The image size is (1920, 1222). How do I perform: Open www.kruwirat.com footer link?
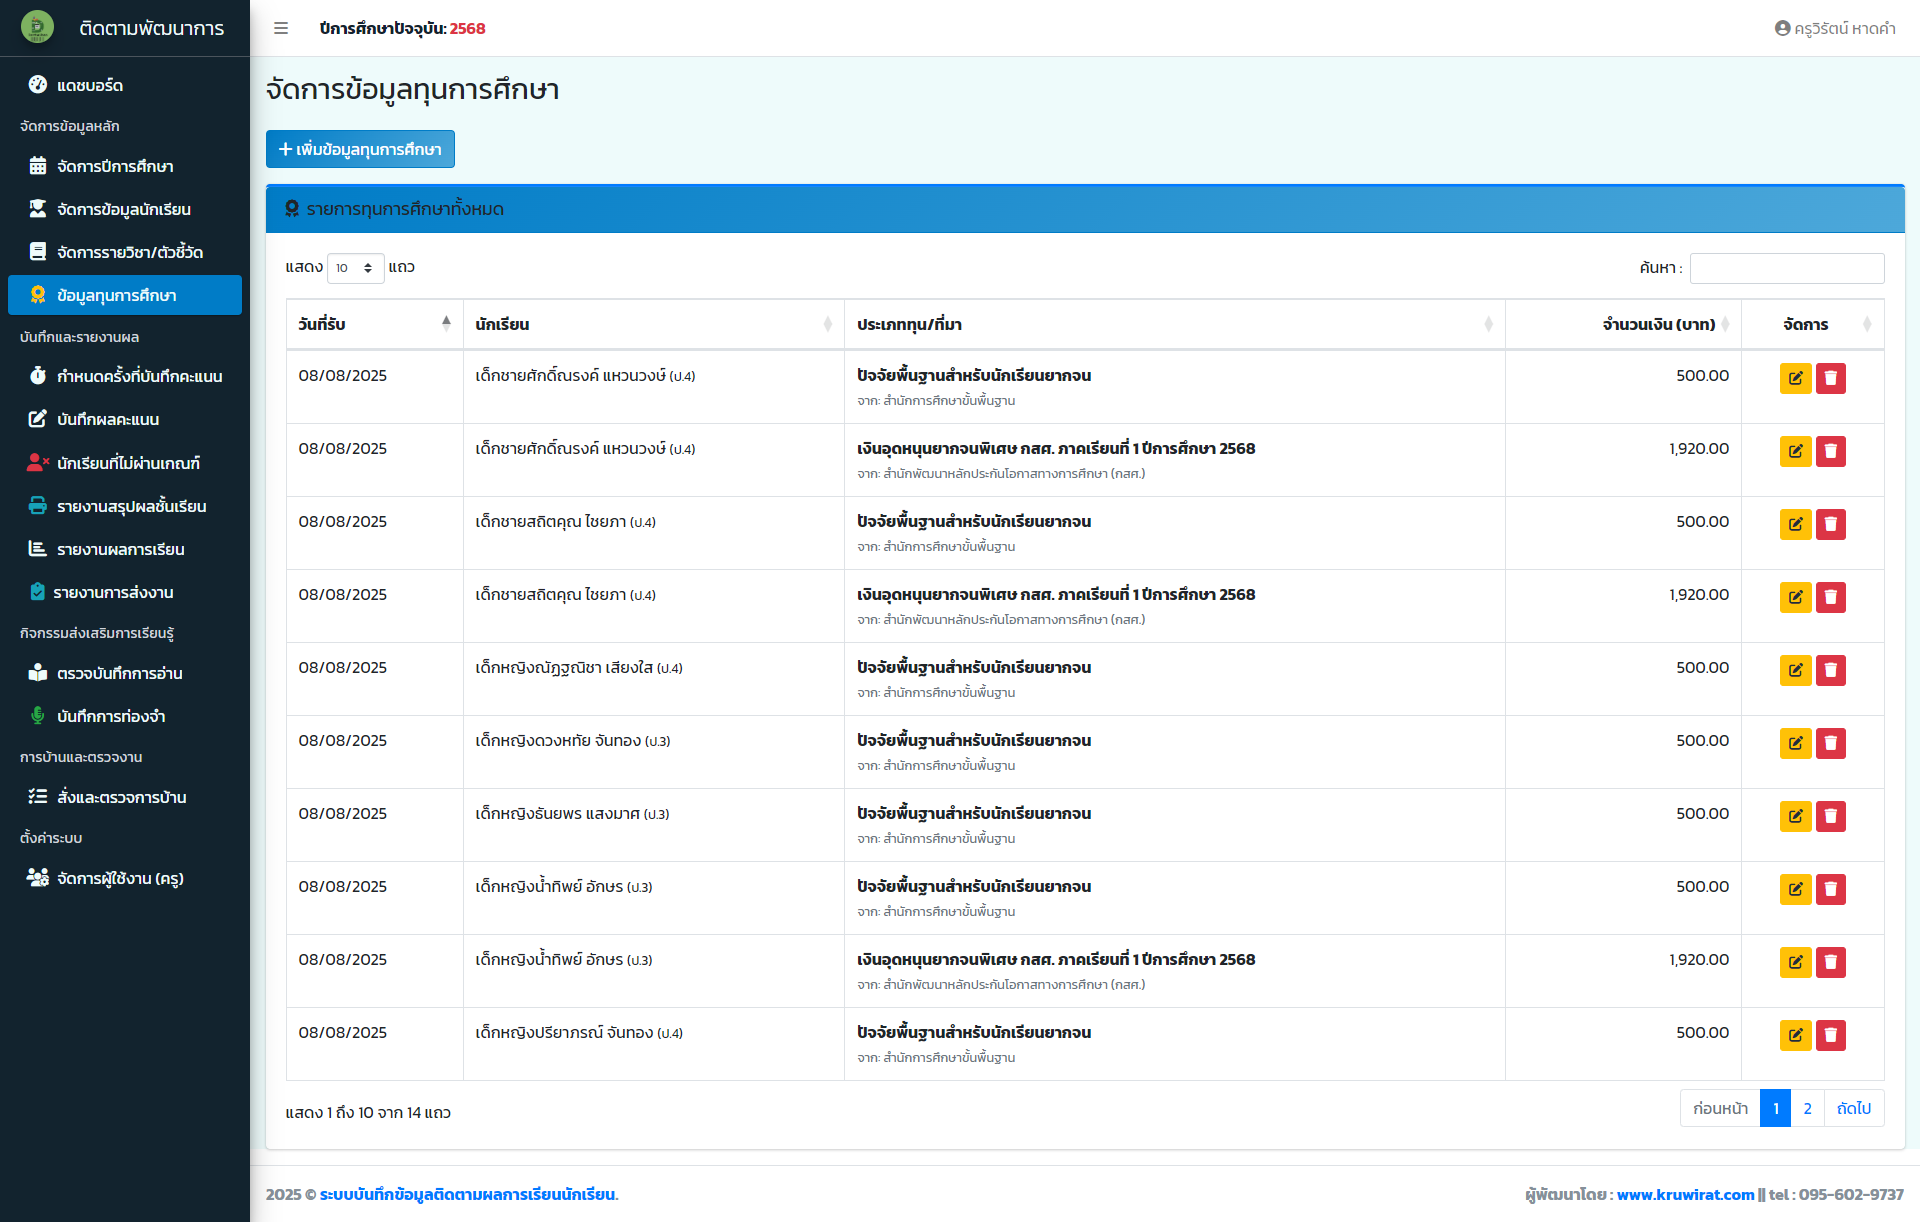pos(1685,1194)
